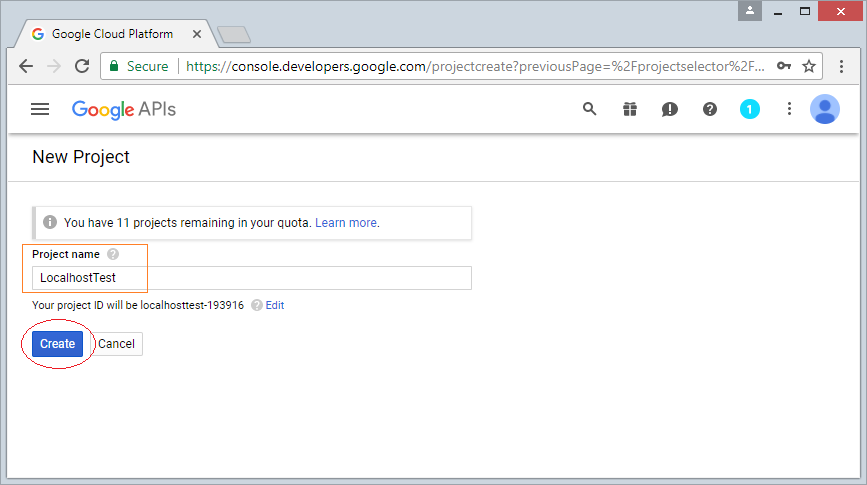Open the Chrome three-dot menu
This screenshot has height=485, width=867.
(842, 66)
